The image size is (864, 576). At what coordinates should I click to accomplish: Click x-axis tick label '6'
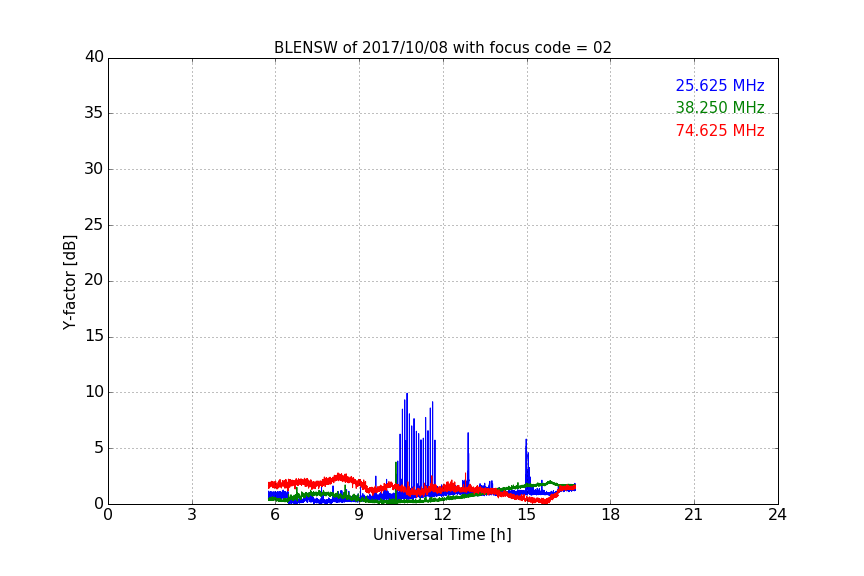pos(276,515)
